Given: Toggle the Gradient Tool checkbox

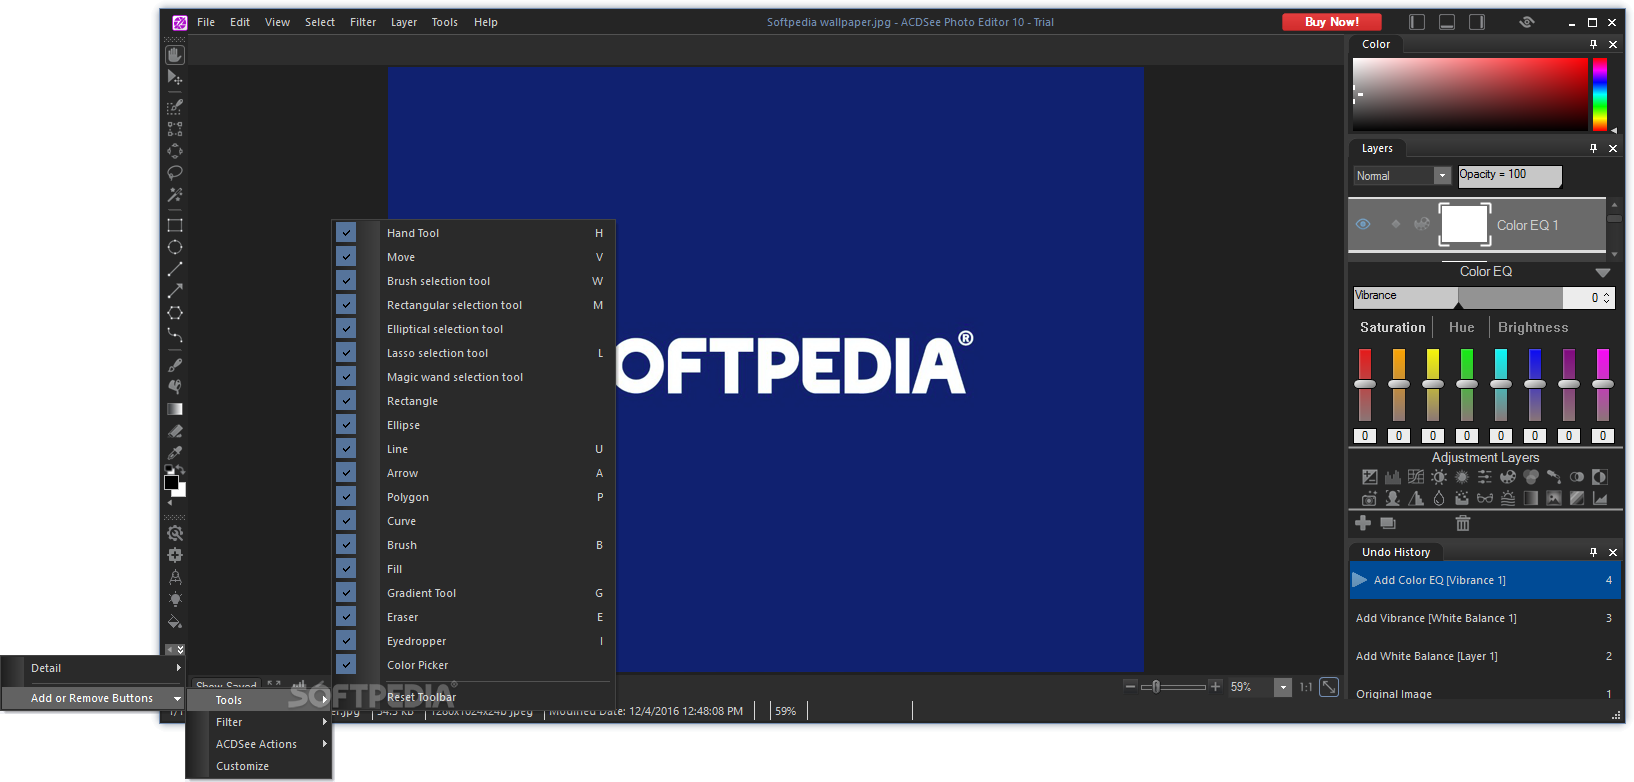Looking at the screenshot, I should [x=346, y=592].
